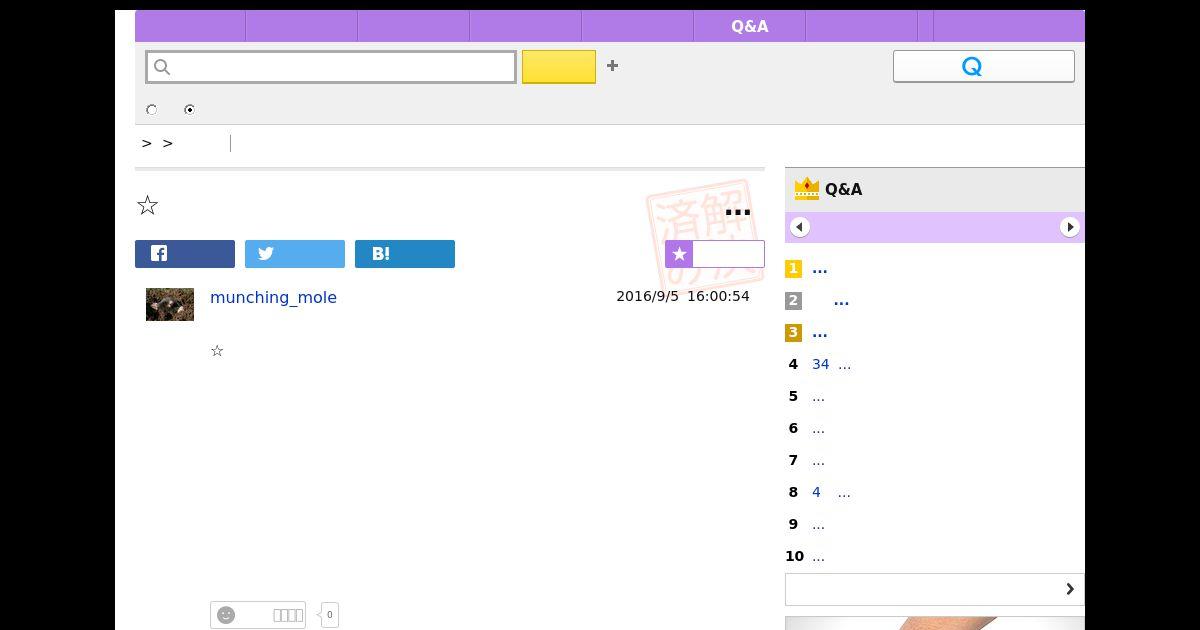1200x630 pixels.
Task: Focus the search text field
Action: [331, 67]
